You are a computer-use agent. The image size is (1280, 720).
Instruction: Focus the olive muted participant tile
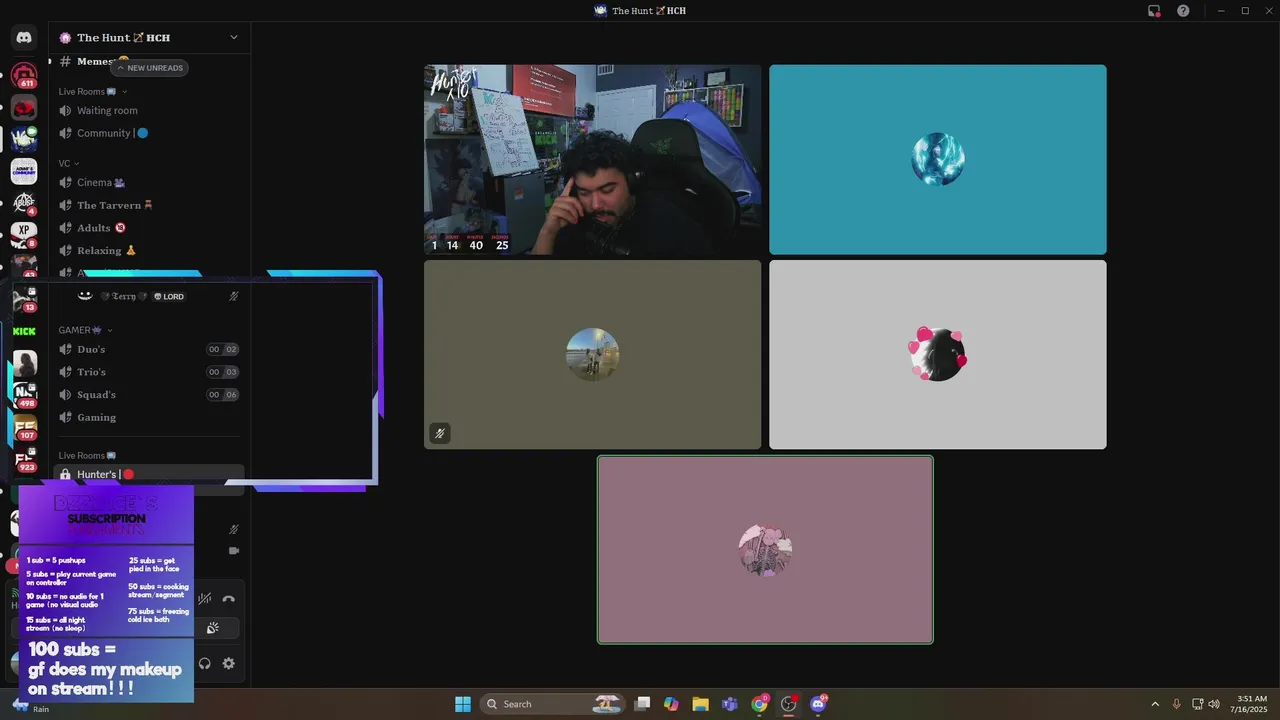(x=592, y=355)
